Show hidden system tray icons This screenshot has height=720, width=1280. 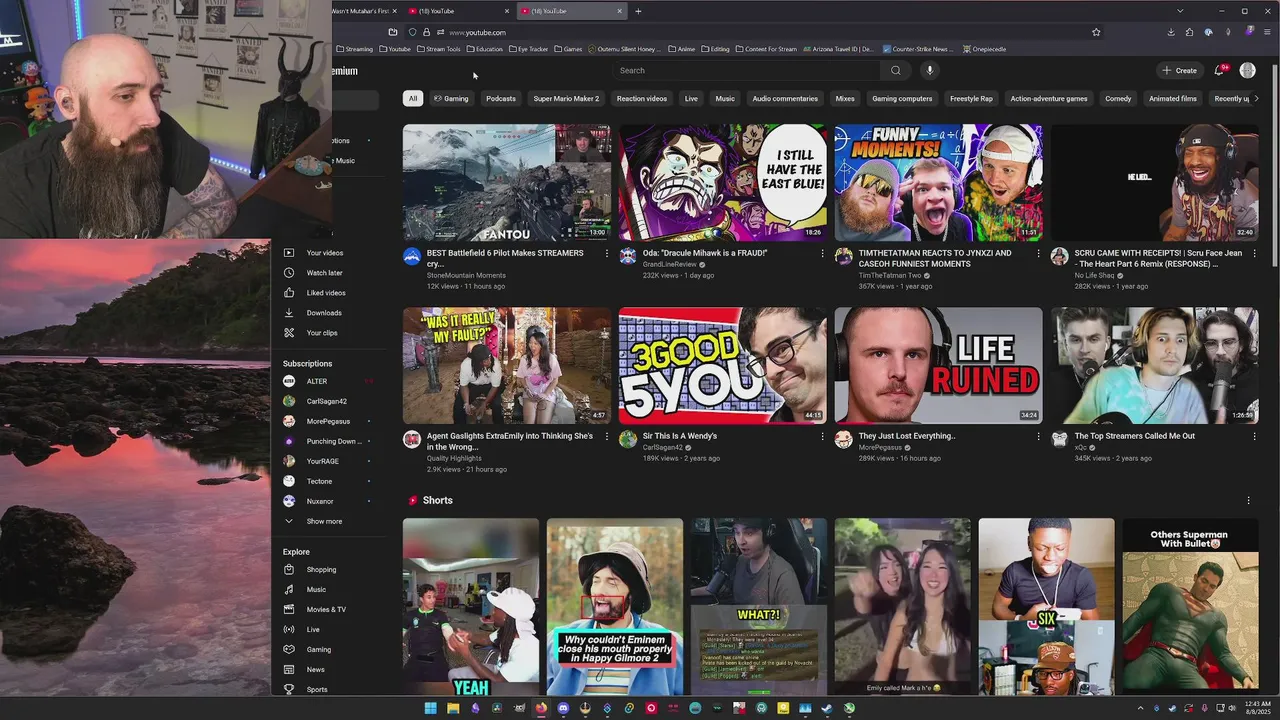tap(1140, 708)
